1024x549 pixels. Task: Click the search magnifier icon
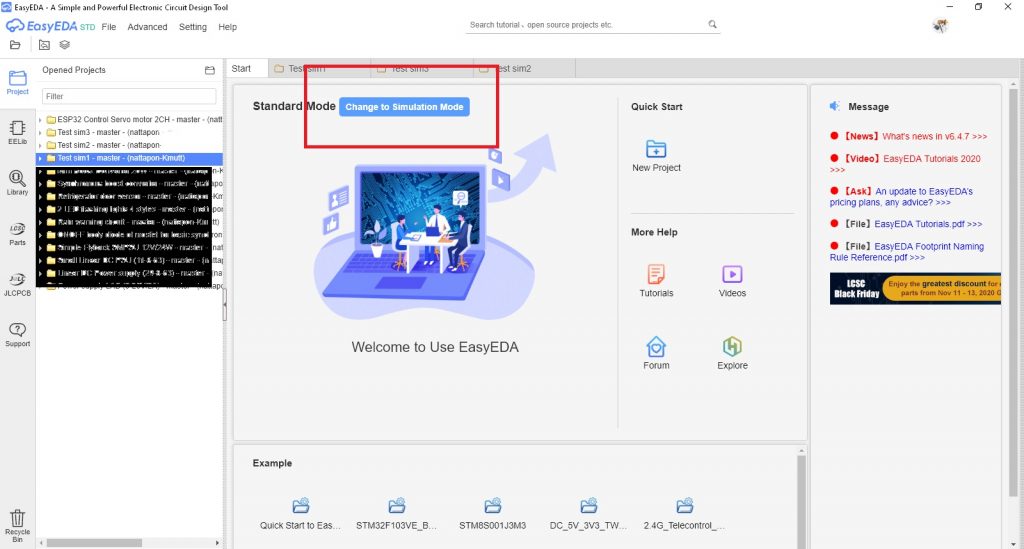pos(712,24)
